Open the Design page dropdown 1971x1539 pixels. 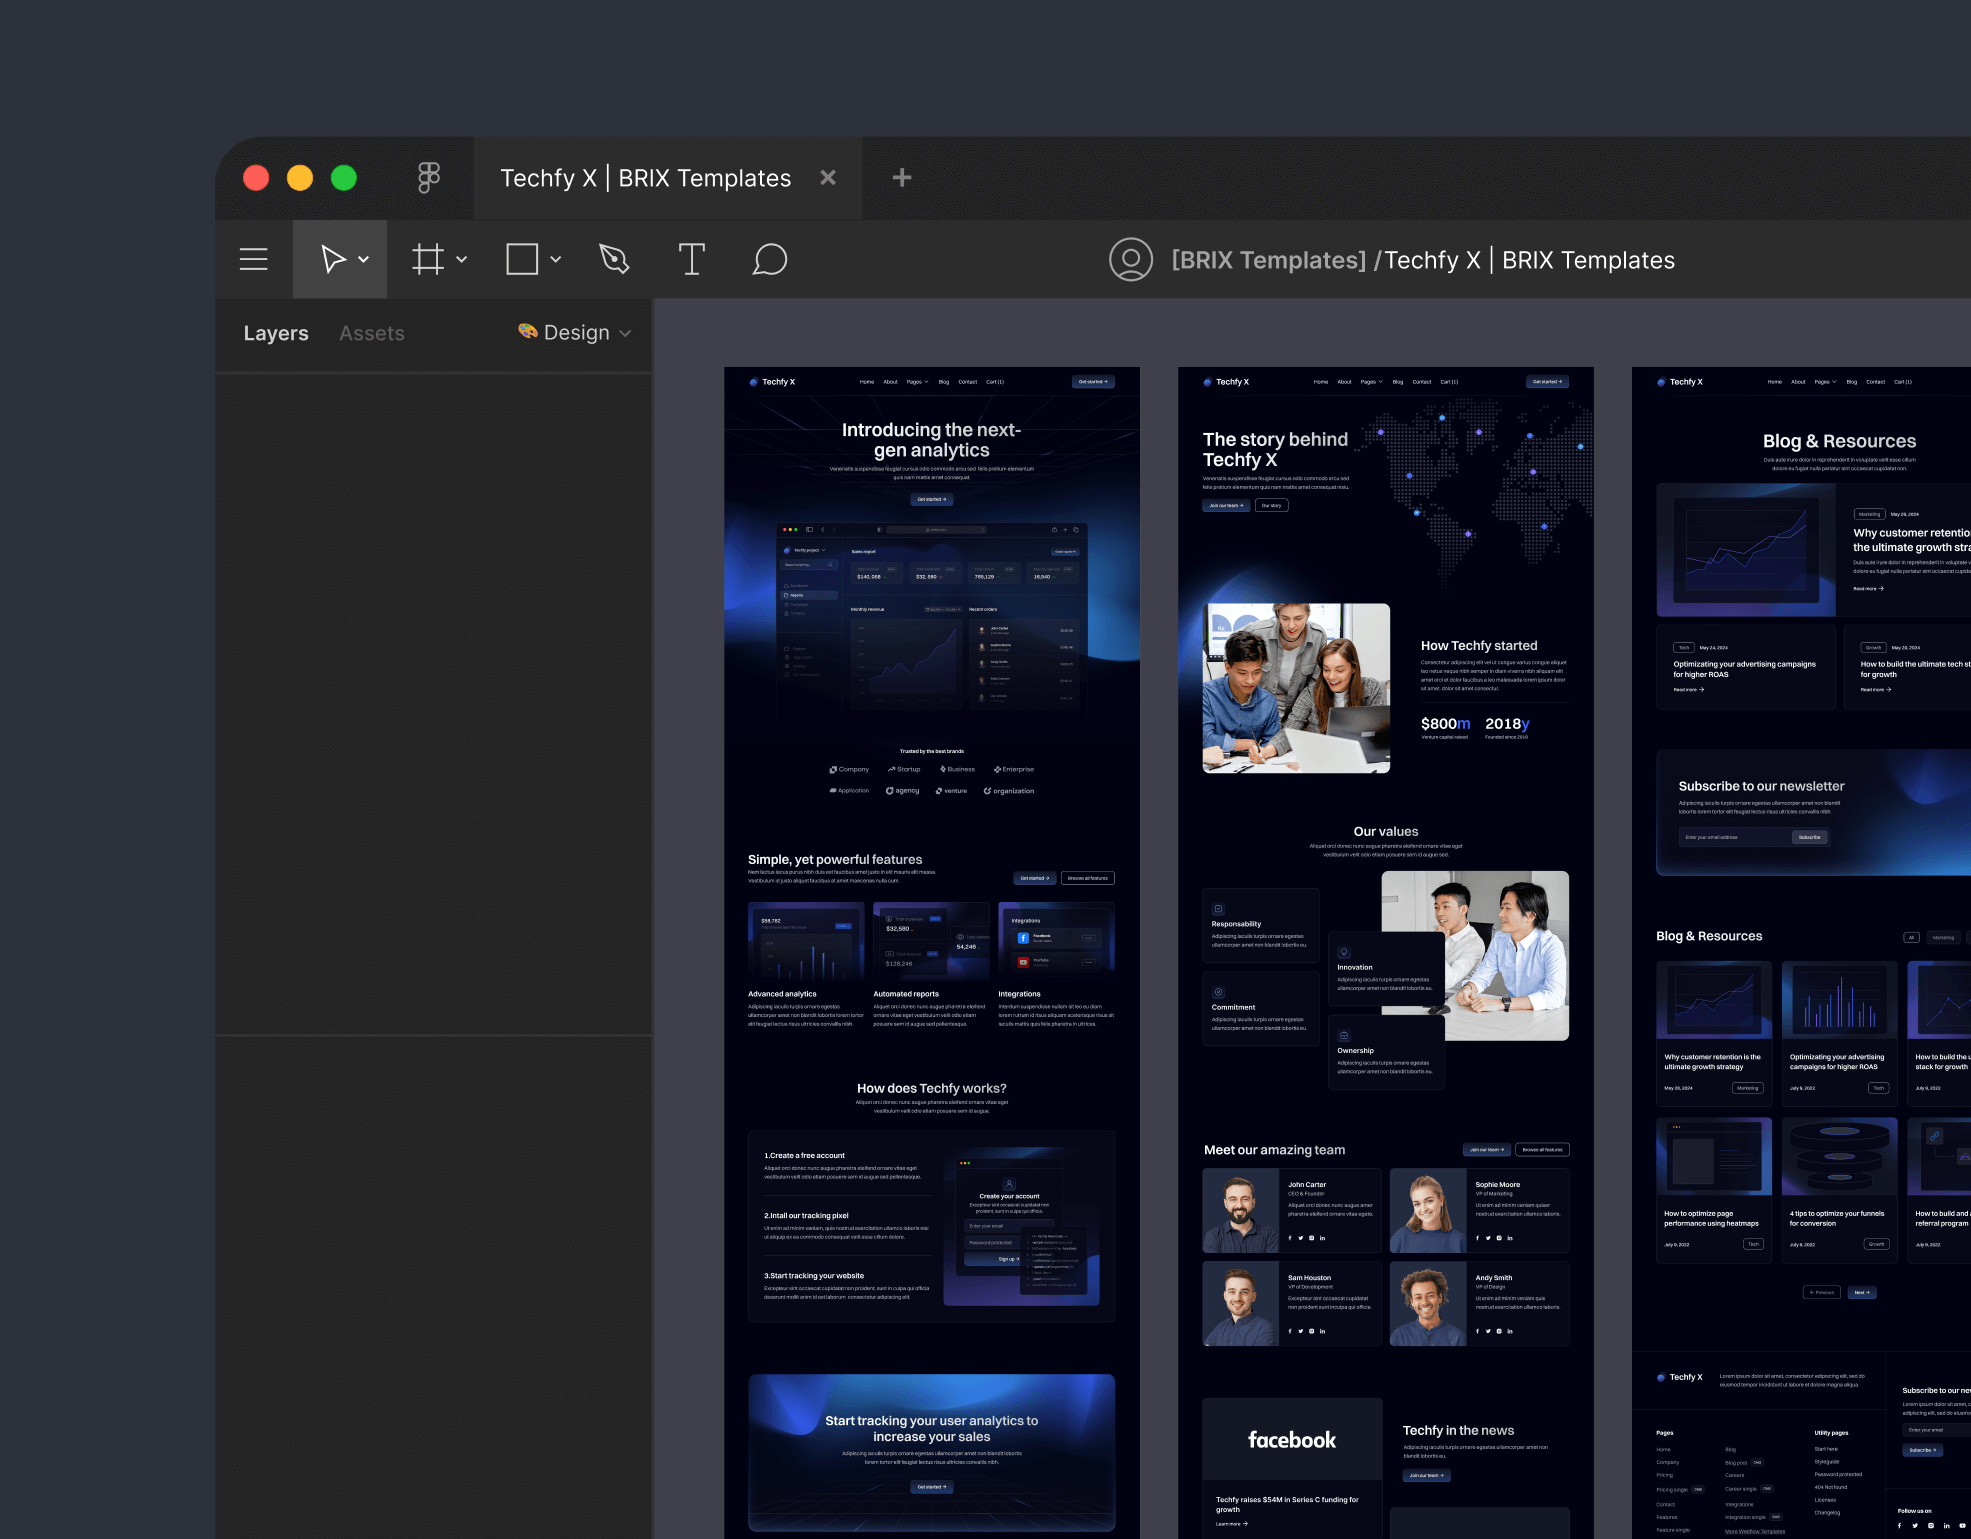point(576,333)
